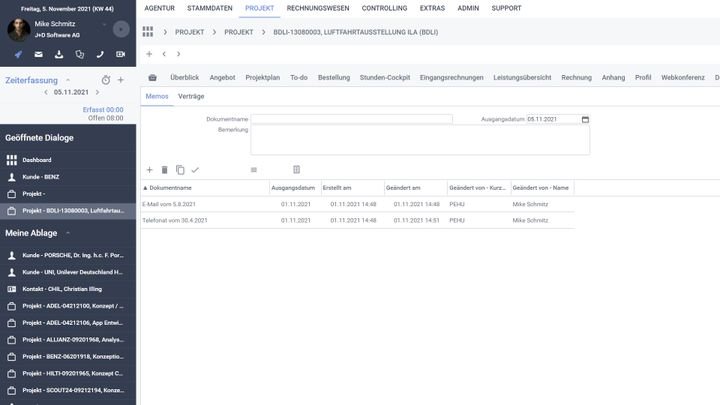Open the app grid icon in breadcrumb

click(x=148, y=32)
